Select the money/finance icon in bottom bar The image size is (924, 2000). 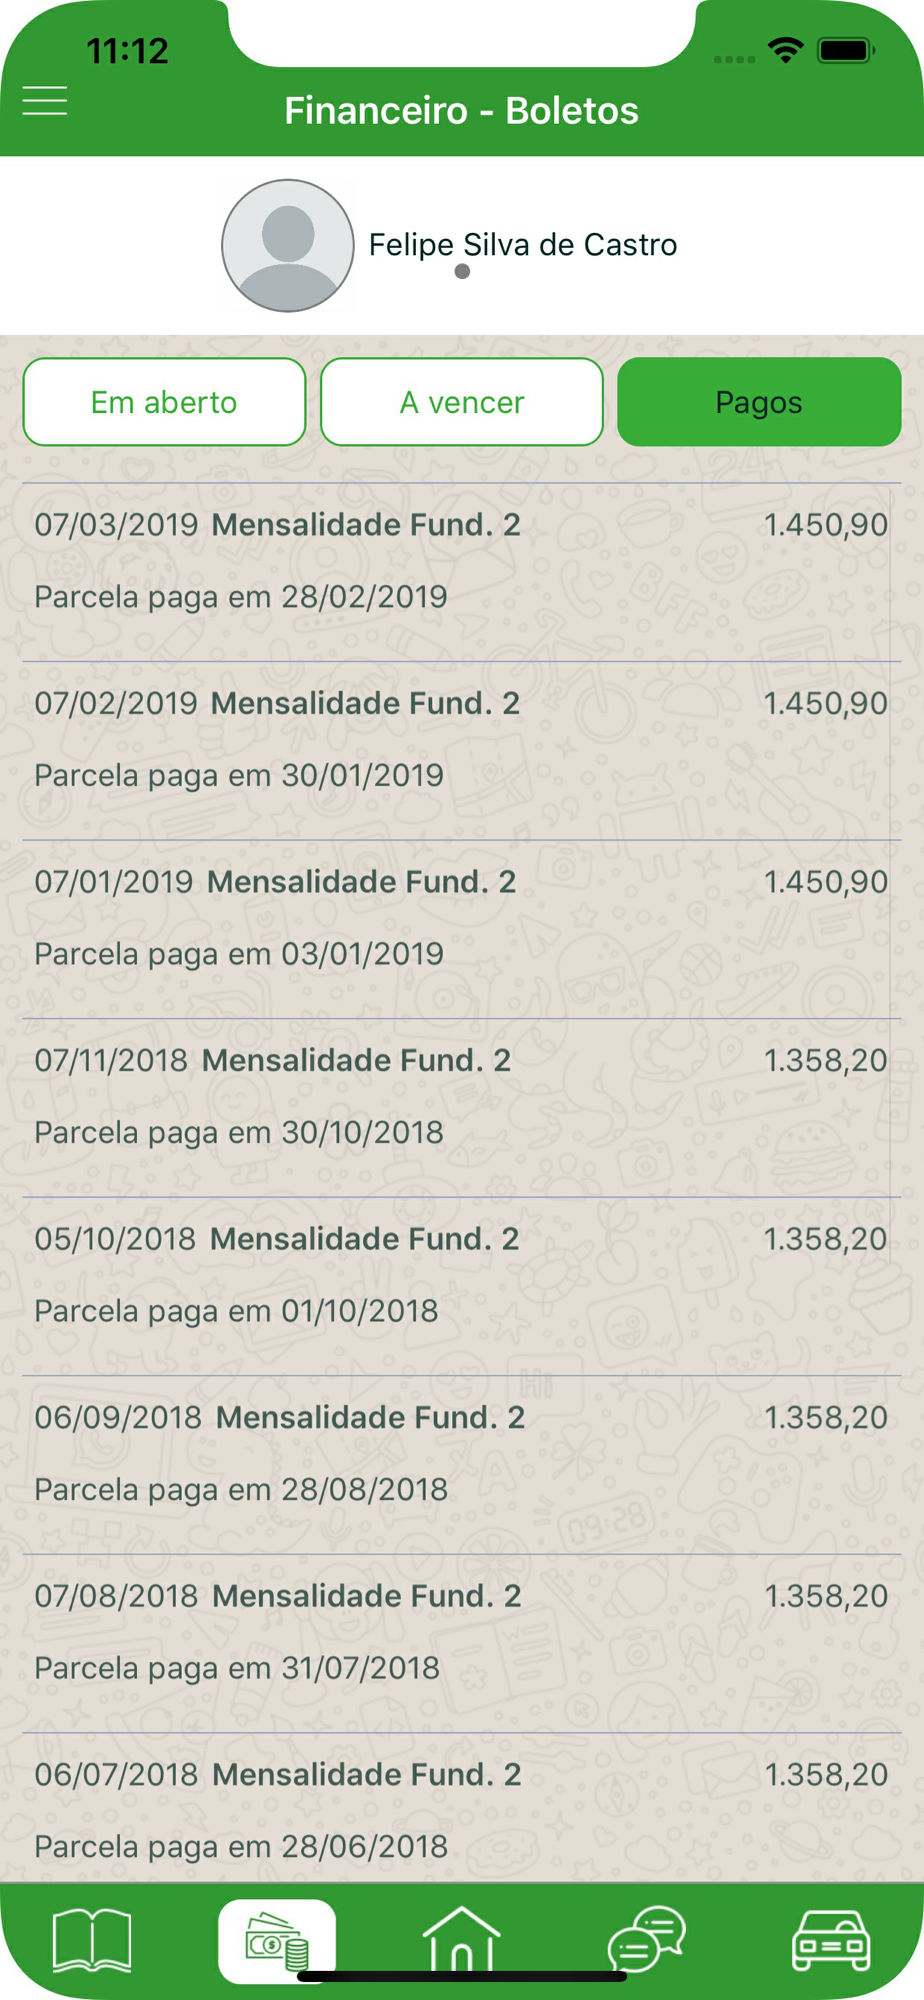click(x=277, y=1940)
